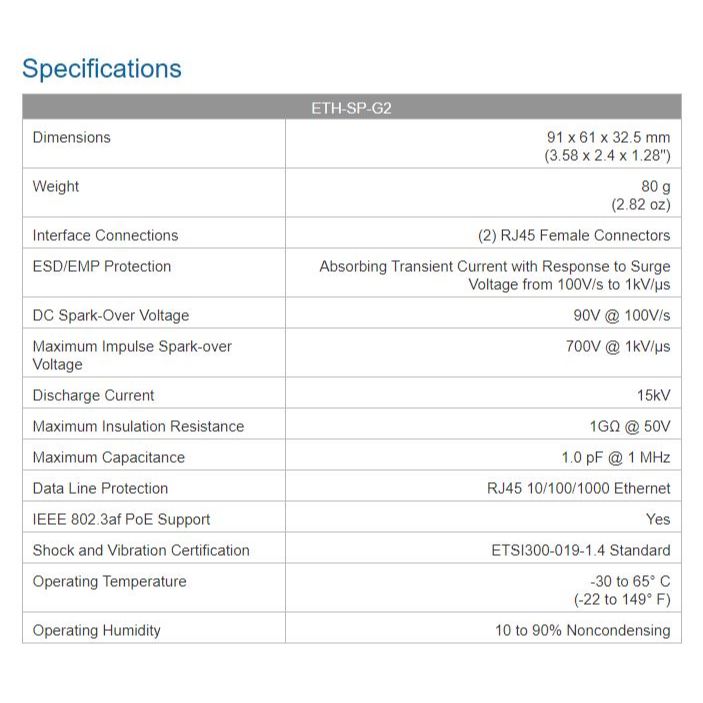The image size is (703, 703).
Task: Select the Weight row label
Action: [56, 186]
